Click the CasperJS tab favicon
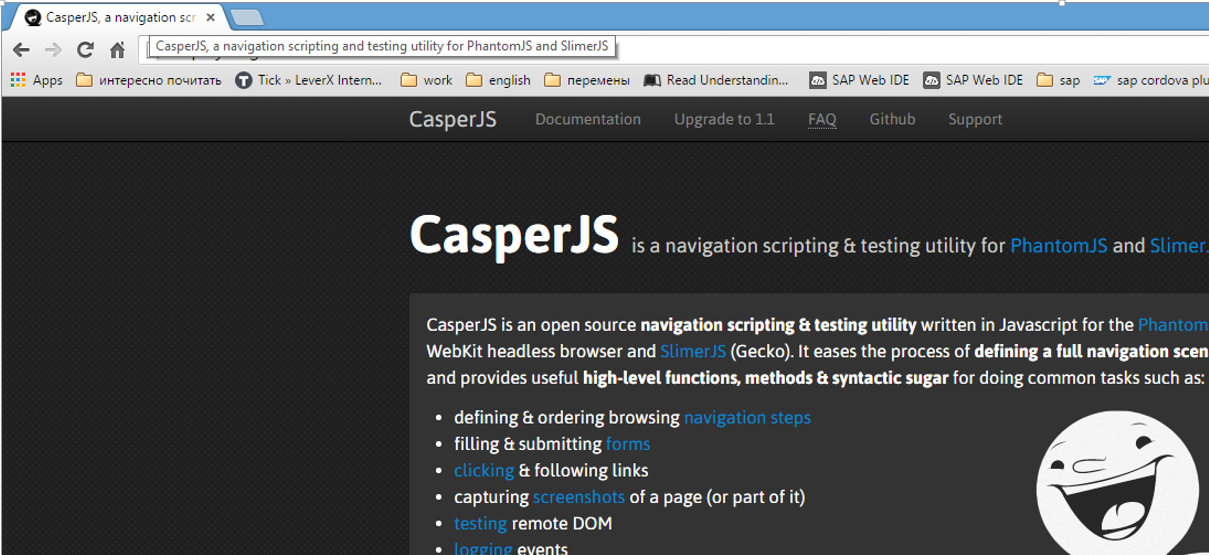The image size is (1209, 555). click(x=33, y=18)
